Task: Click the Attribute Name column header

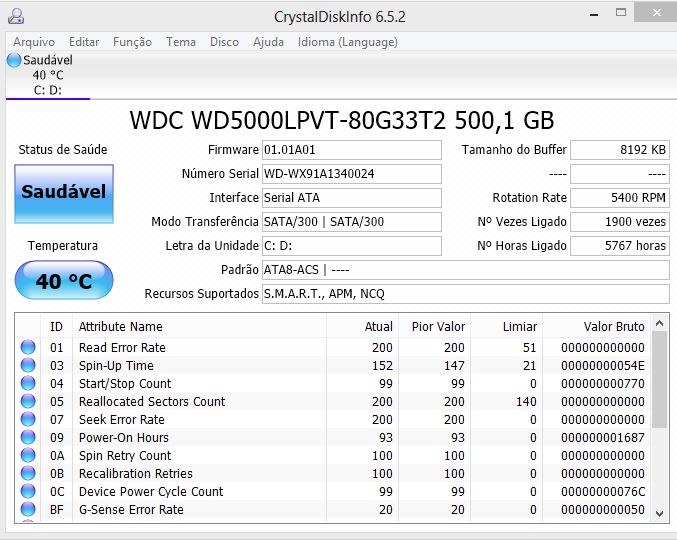Action: click(199, 326)
